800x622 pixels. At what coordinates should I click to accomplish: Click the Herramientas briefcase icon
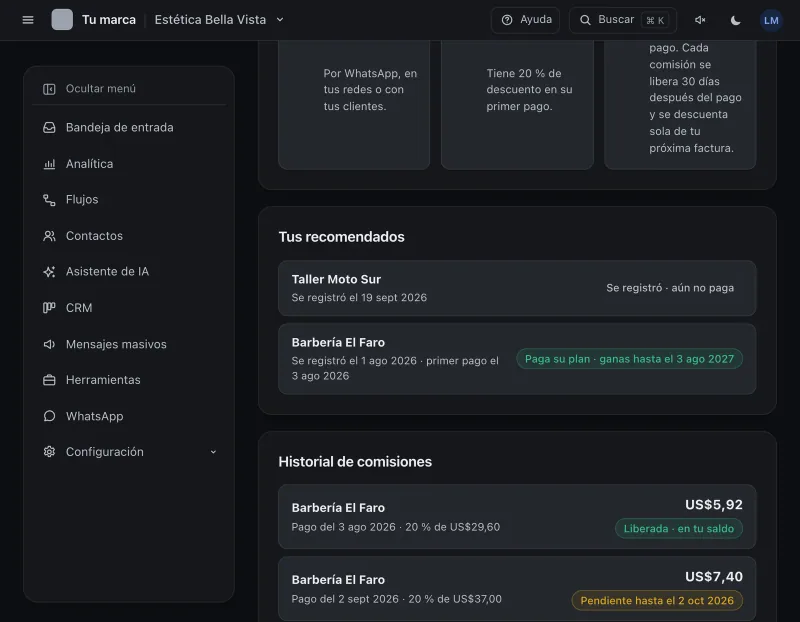tap(49, 380)
